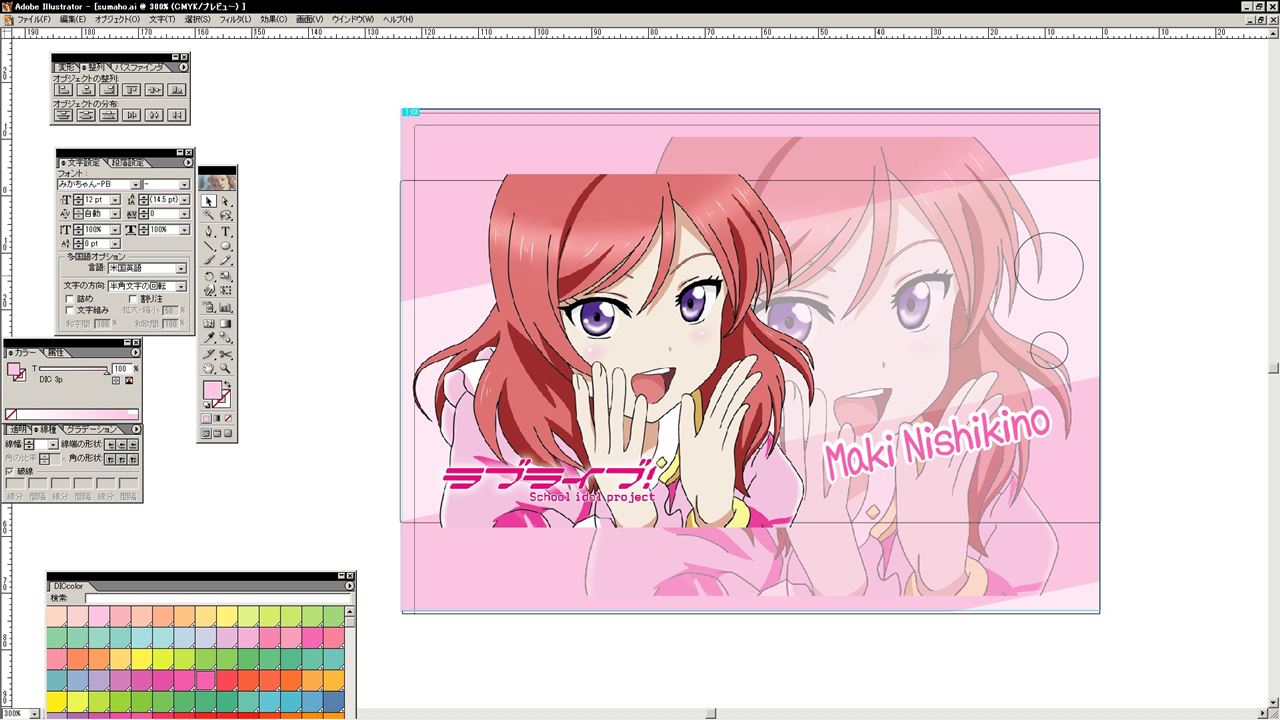Click the first distribute-objects icon
Image resolution: width=1280 pixels, height=720 pixels.
point(64,115)
